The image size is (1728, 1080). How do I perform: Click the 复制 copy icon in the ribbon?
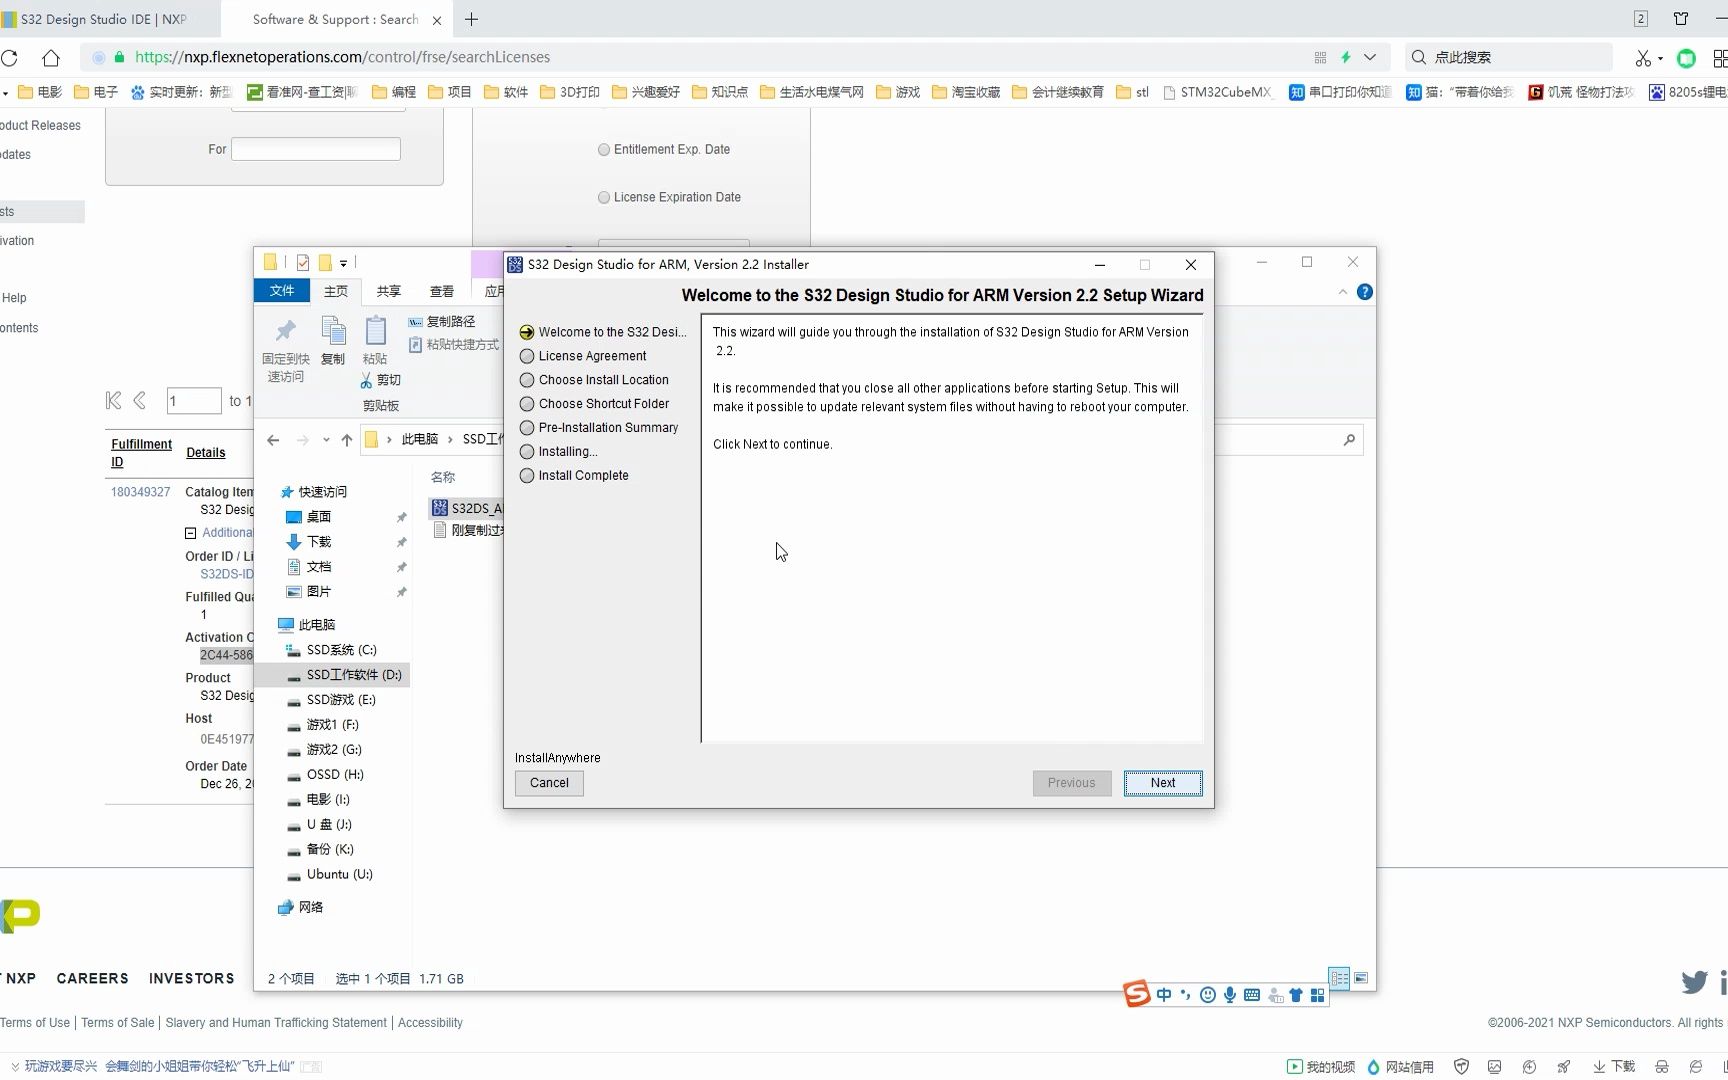click(x=333, y=330)
